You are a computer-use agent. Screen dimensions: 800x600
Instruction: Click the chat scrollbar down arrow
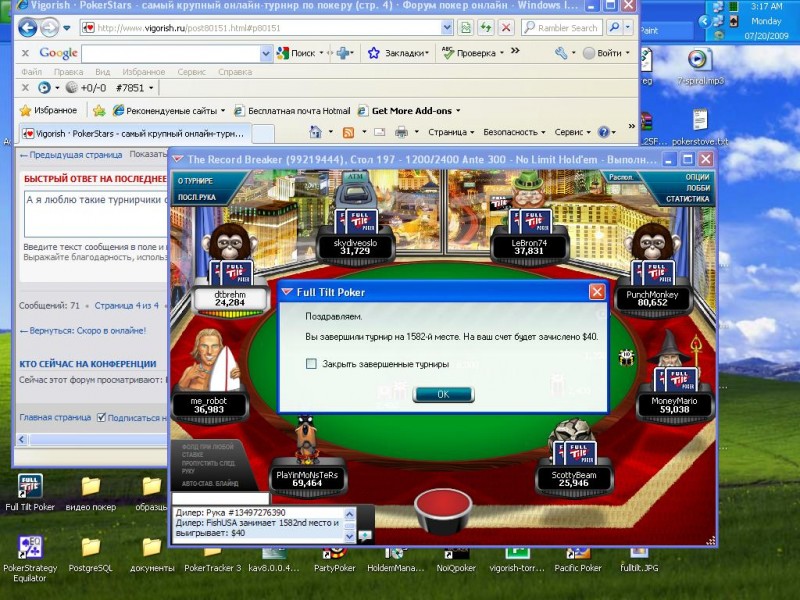click(x=349, y=536)
